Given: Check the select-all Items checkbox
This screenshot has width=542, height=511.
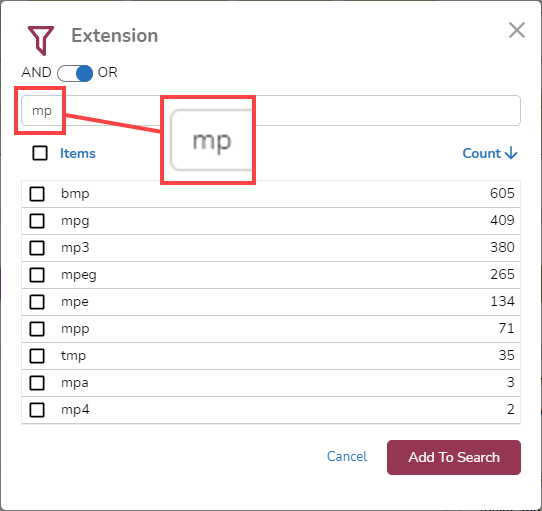Looking at the screenshot, I should pos(40,153).
